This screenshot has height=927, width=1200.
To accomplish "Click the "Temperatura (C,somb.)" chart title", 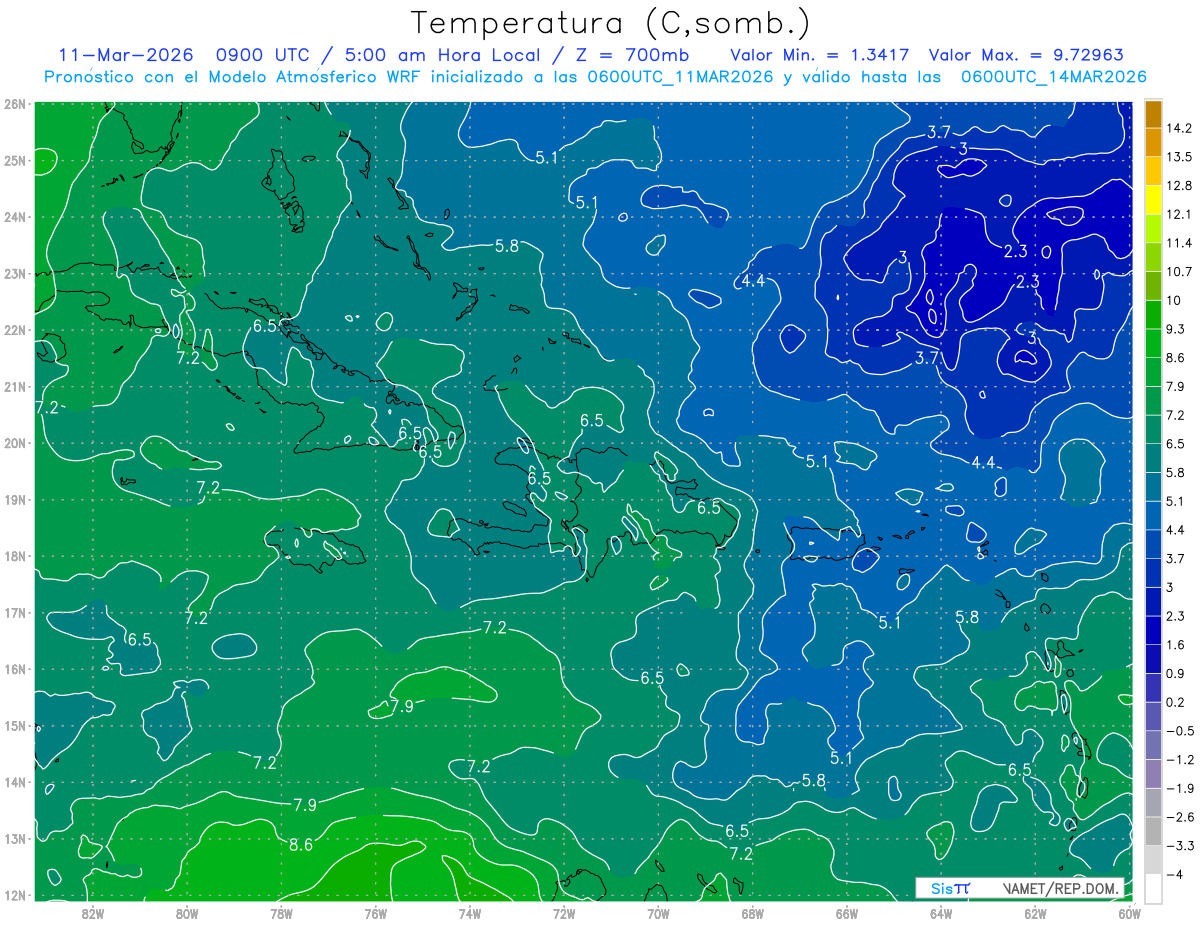I will (610, 23).
